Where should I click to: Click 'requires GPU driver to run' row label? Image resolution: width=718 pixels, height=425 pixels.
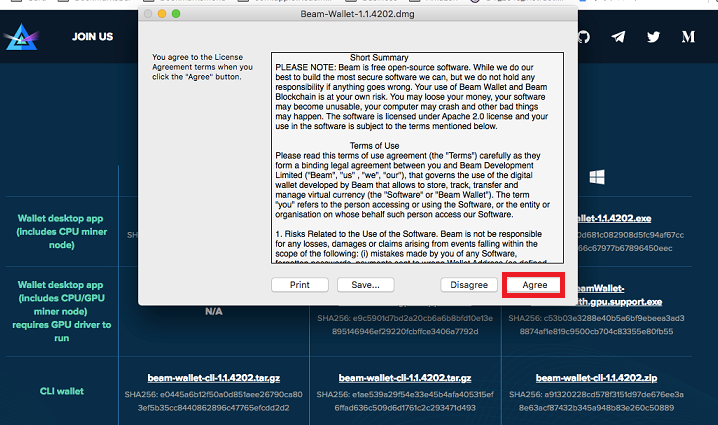coord(62,331)
